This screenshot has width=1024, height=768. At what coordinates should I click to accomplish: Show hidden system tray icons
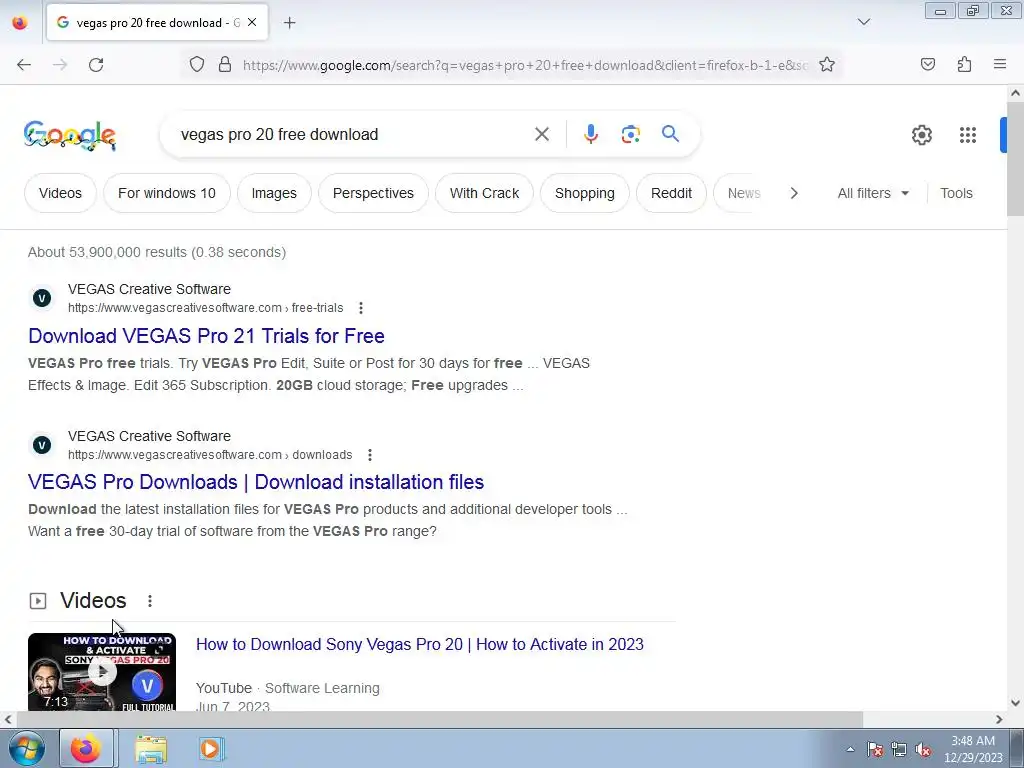click(x=850, y=749)
